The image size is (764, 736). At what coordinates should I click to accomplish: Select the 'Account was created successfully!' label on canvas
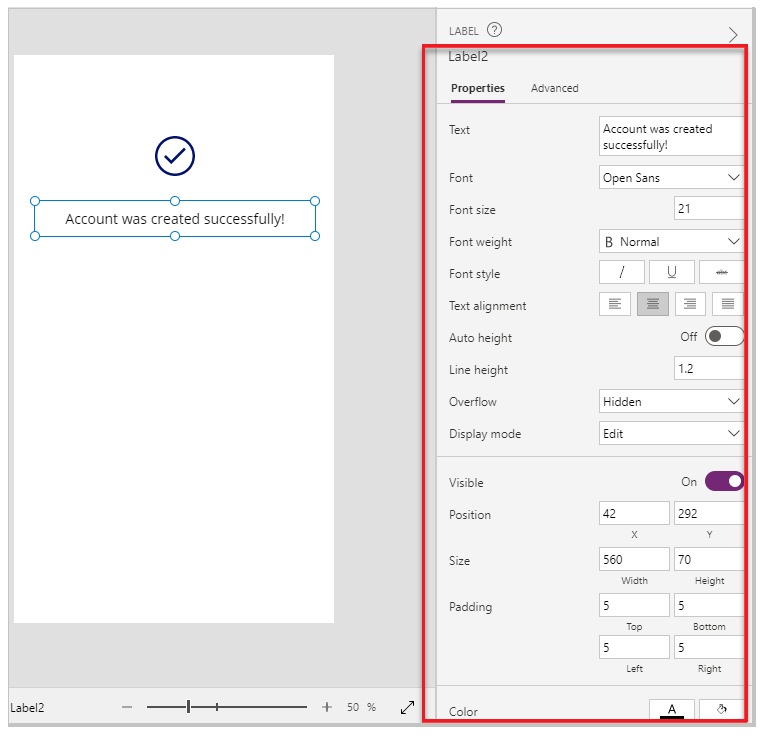pos(175,219)
